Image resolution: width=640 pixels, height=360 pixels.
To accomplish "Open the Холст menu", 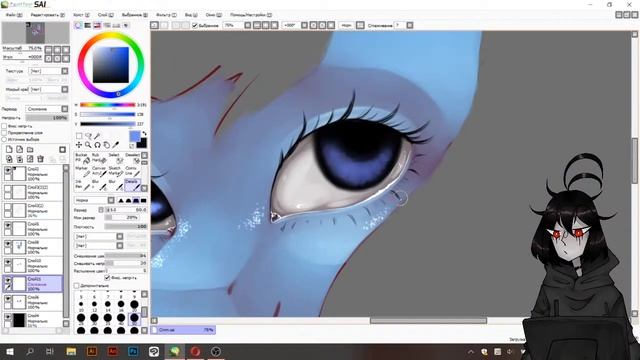I will [x=81, y=15].
